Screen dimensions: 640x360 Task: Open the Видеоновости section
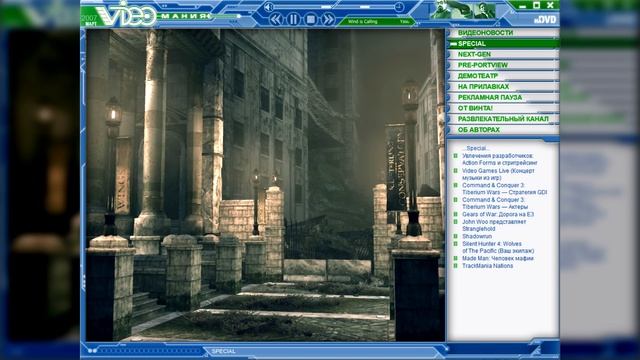tap(503, 33)
